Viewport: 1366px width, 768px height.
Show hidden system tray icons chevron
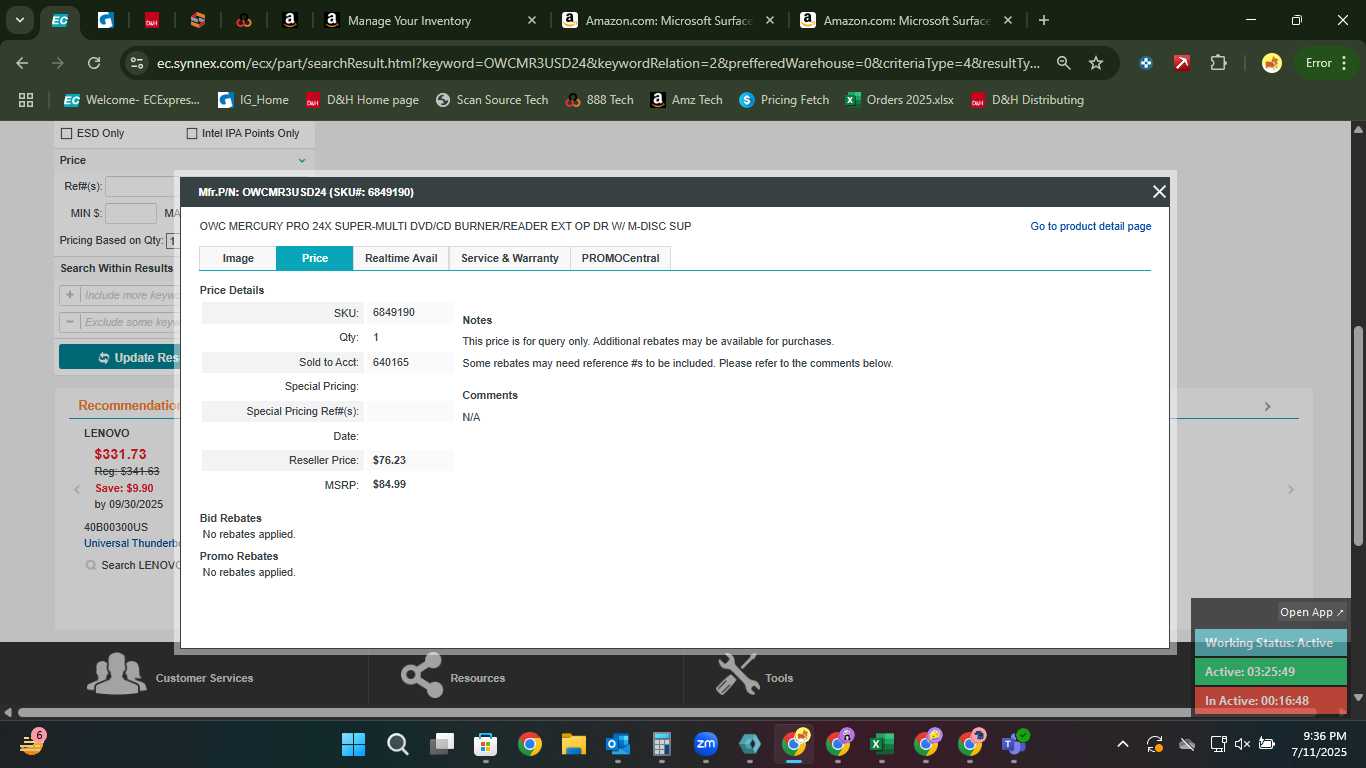tap(1122, 744)
